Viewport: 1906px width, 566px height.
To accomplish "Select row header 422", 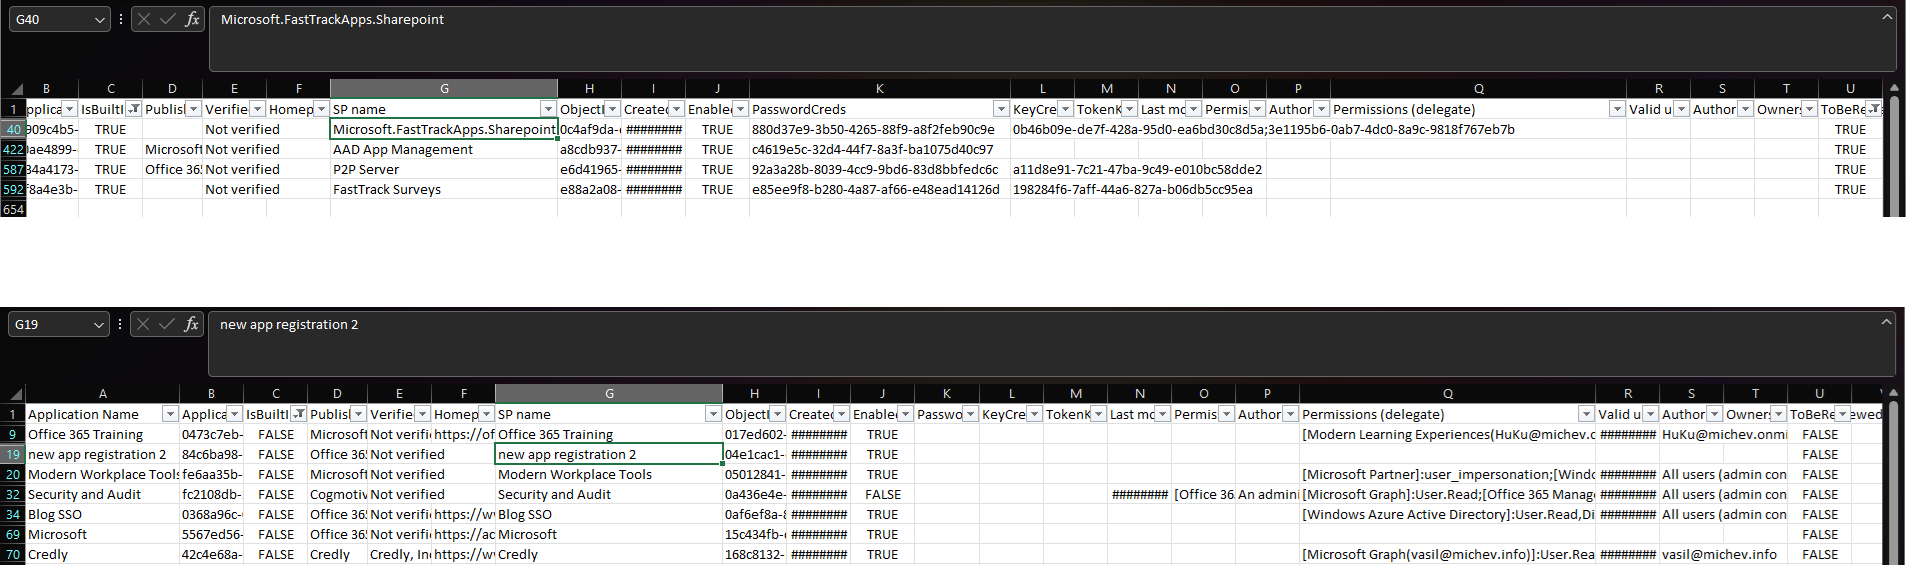I will (x=13, y=149).
